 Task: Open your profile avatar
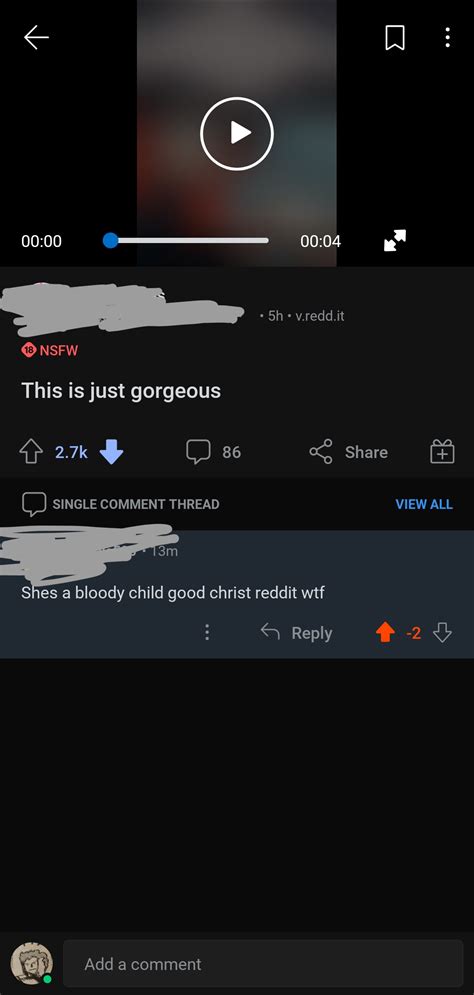(x=31, y=963)
